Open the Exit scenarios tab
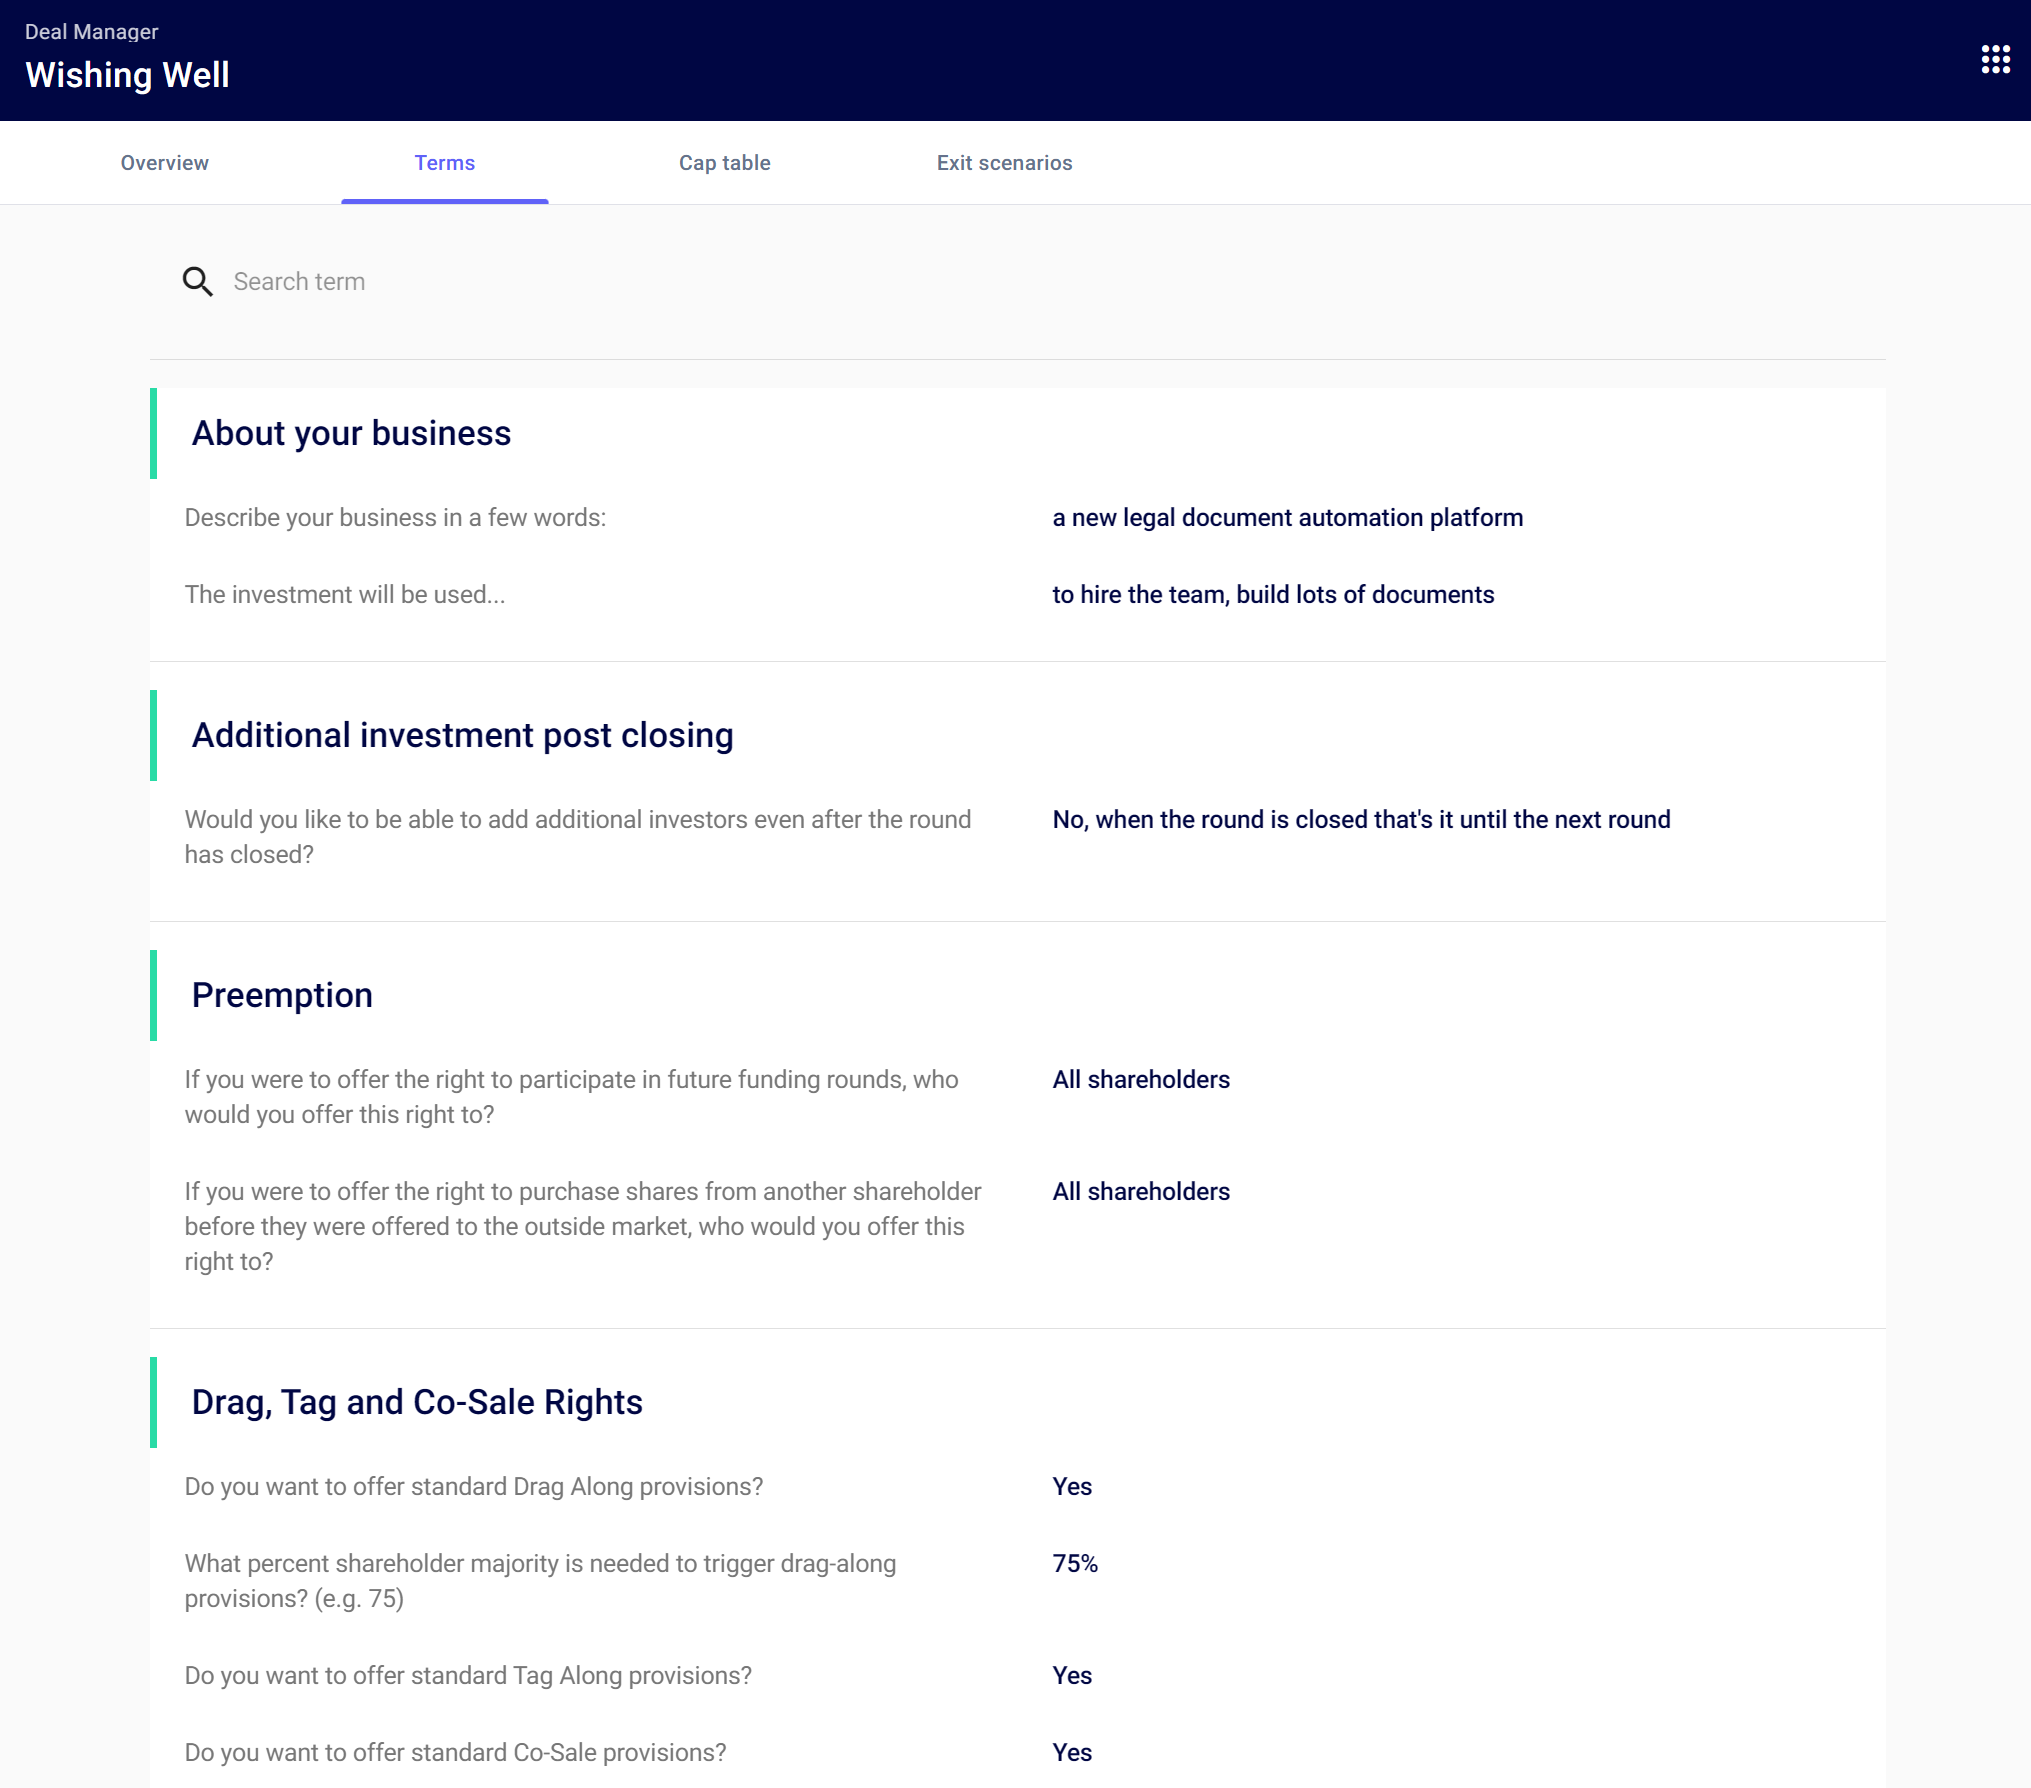Screen dimensions: 2031x1788 (1004, 162)
